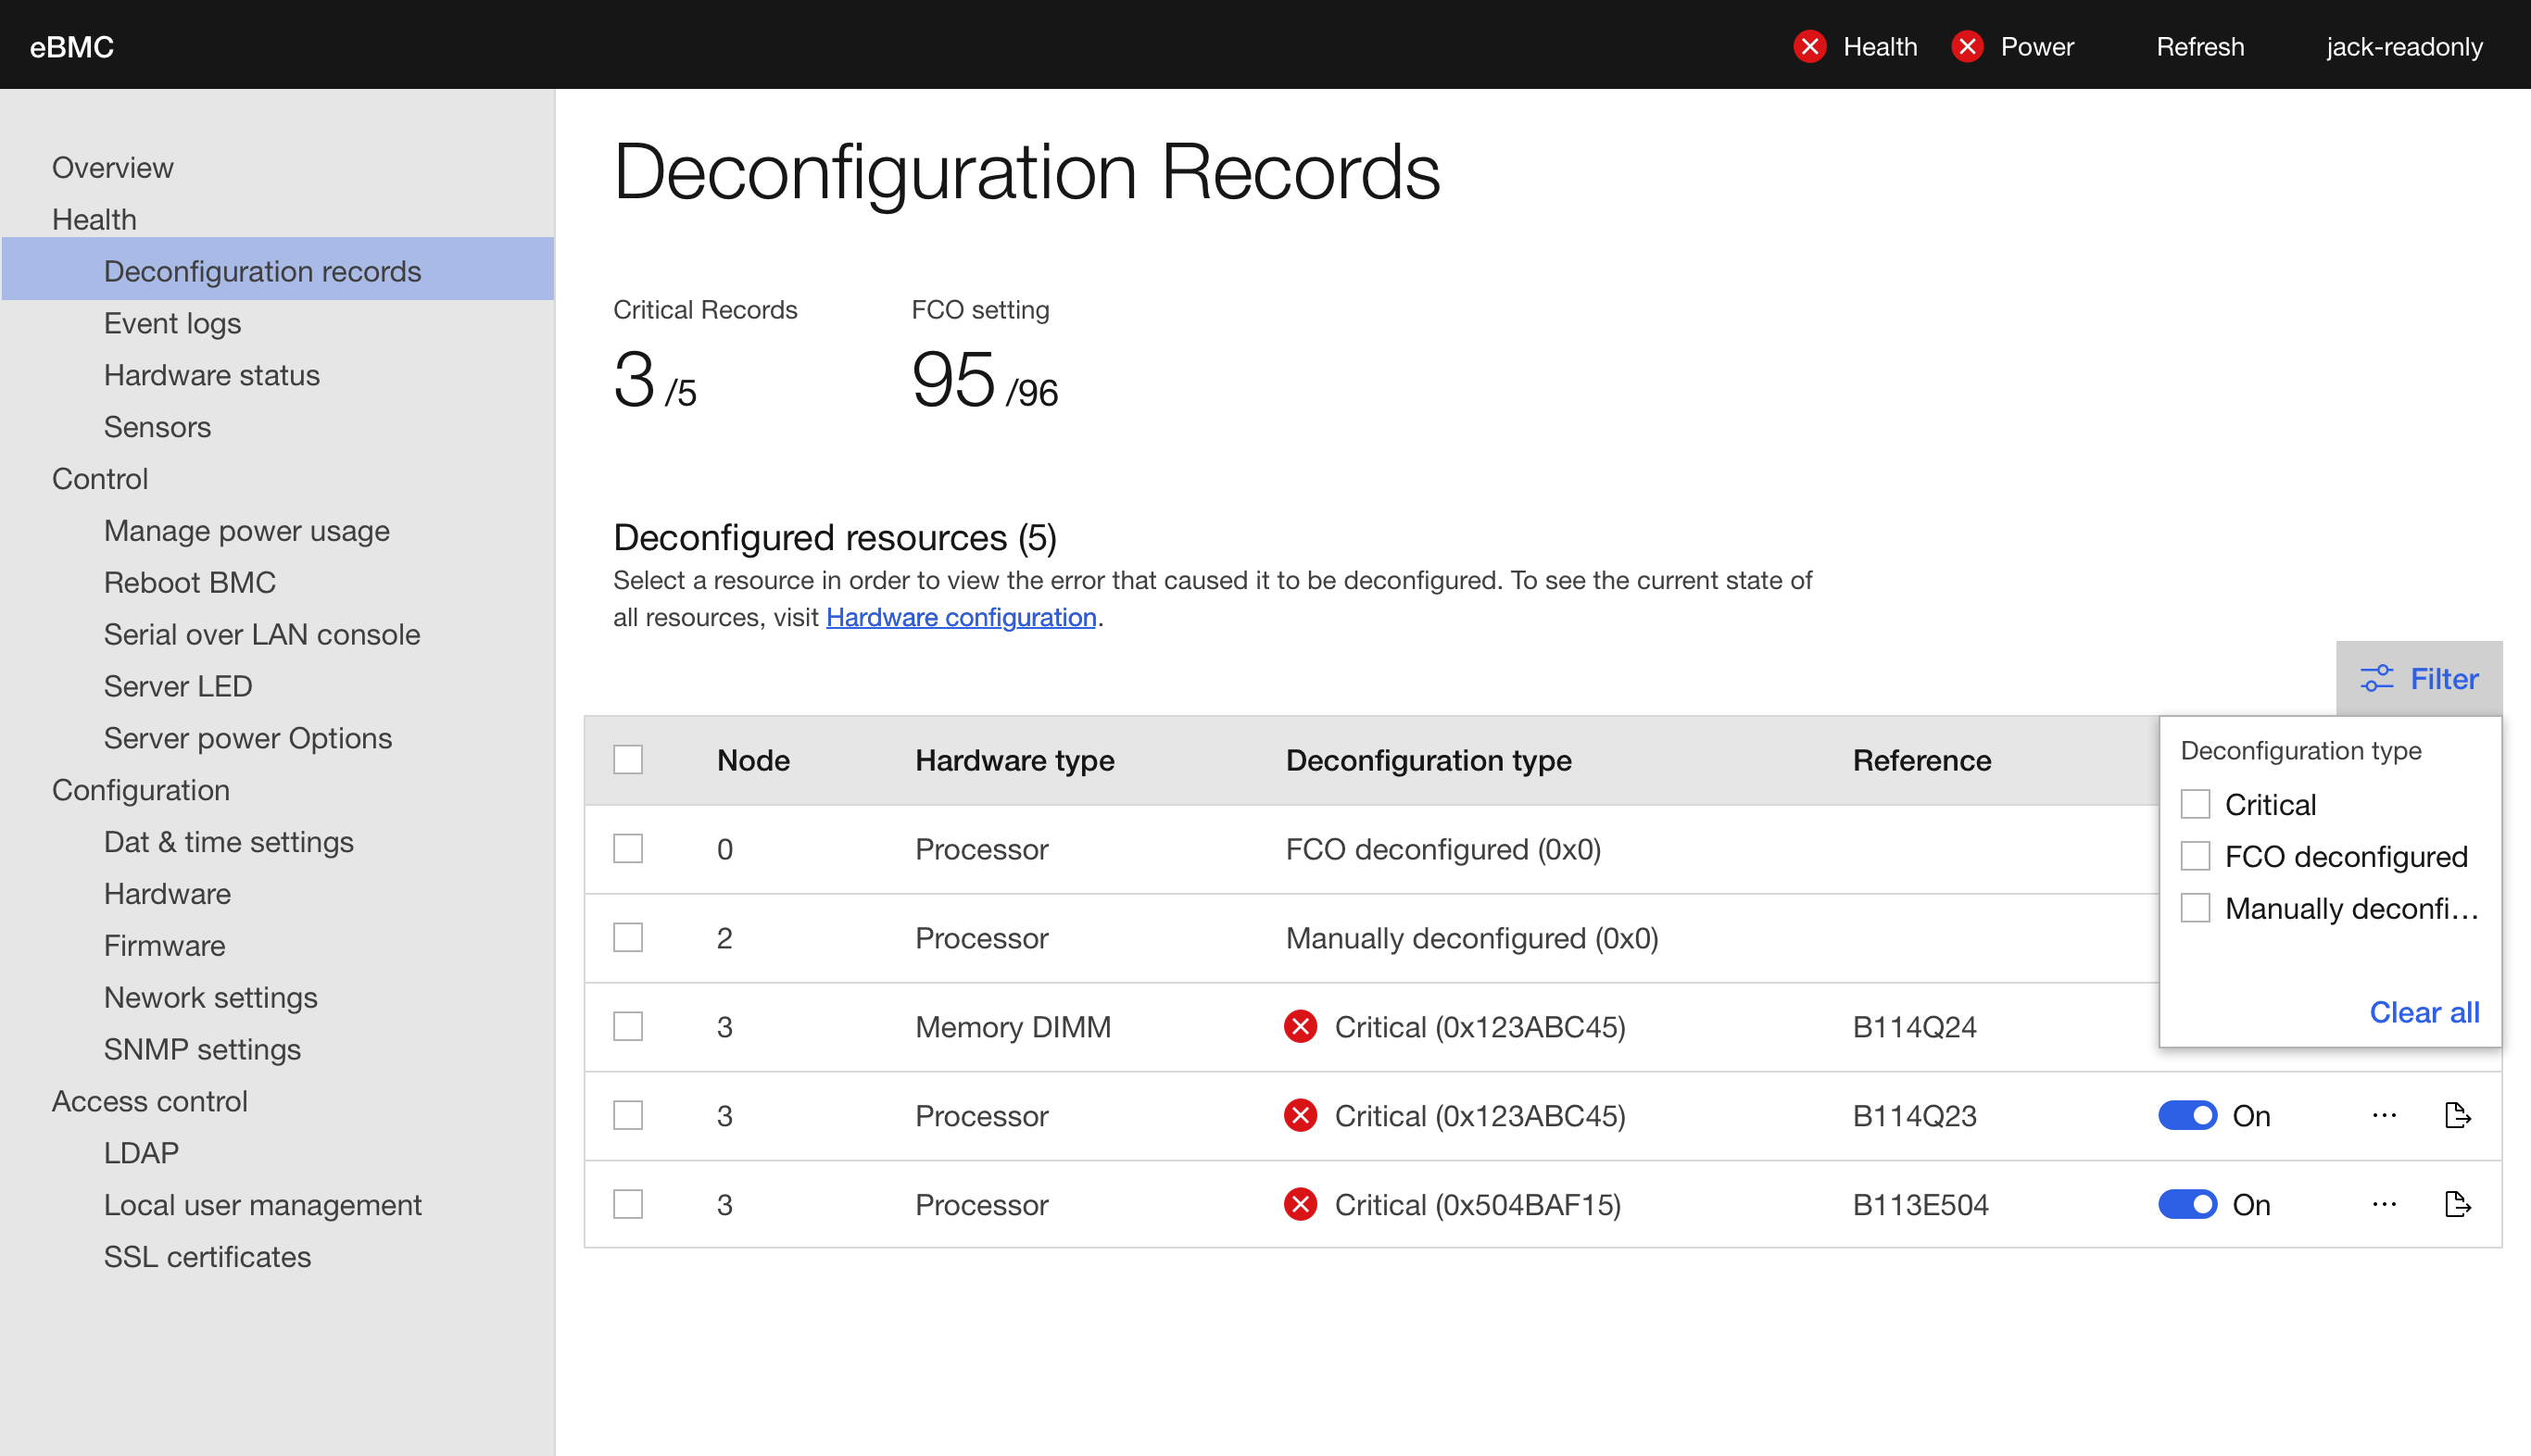2531x1456 pixels.
Task: Navigate to SNMP settings
Action: [x=202, y=1049]
